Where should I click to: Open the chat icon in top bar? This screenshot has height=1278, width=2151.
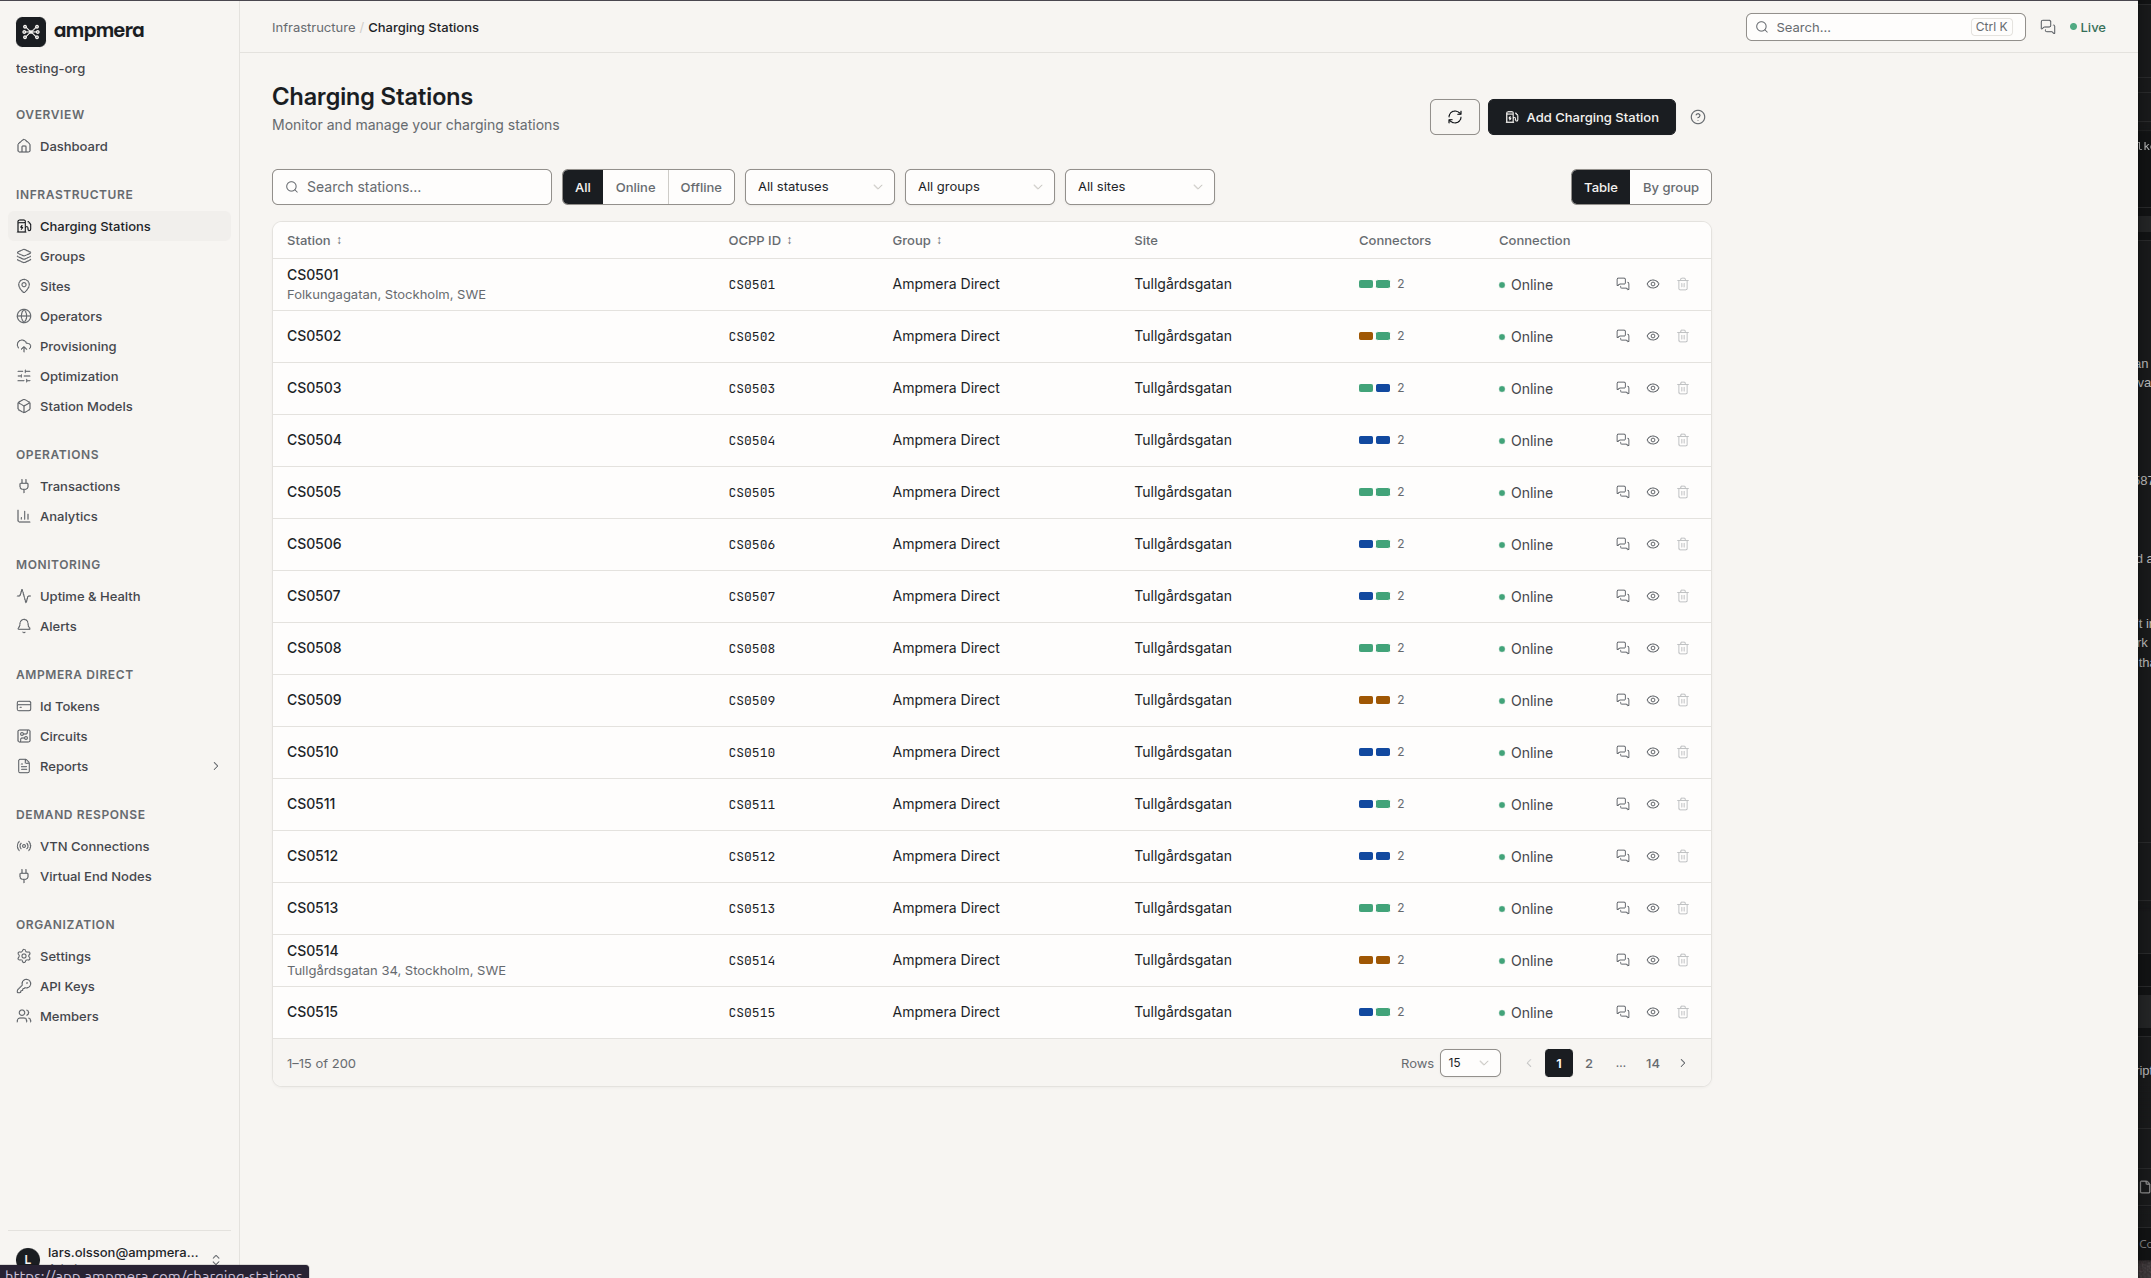[2047, 27]
